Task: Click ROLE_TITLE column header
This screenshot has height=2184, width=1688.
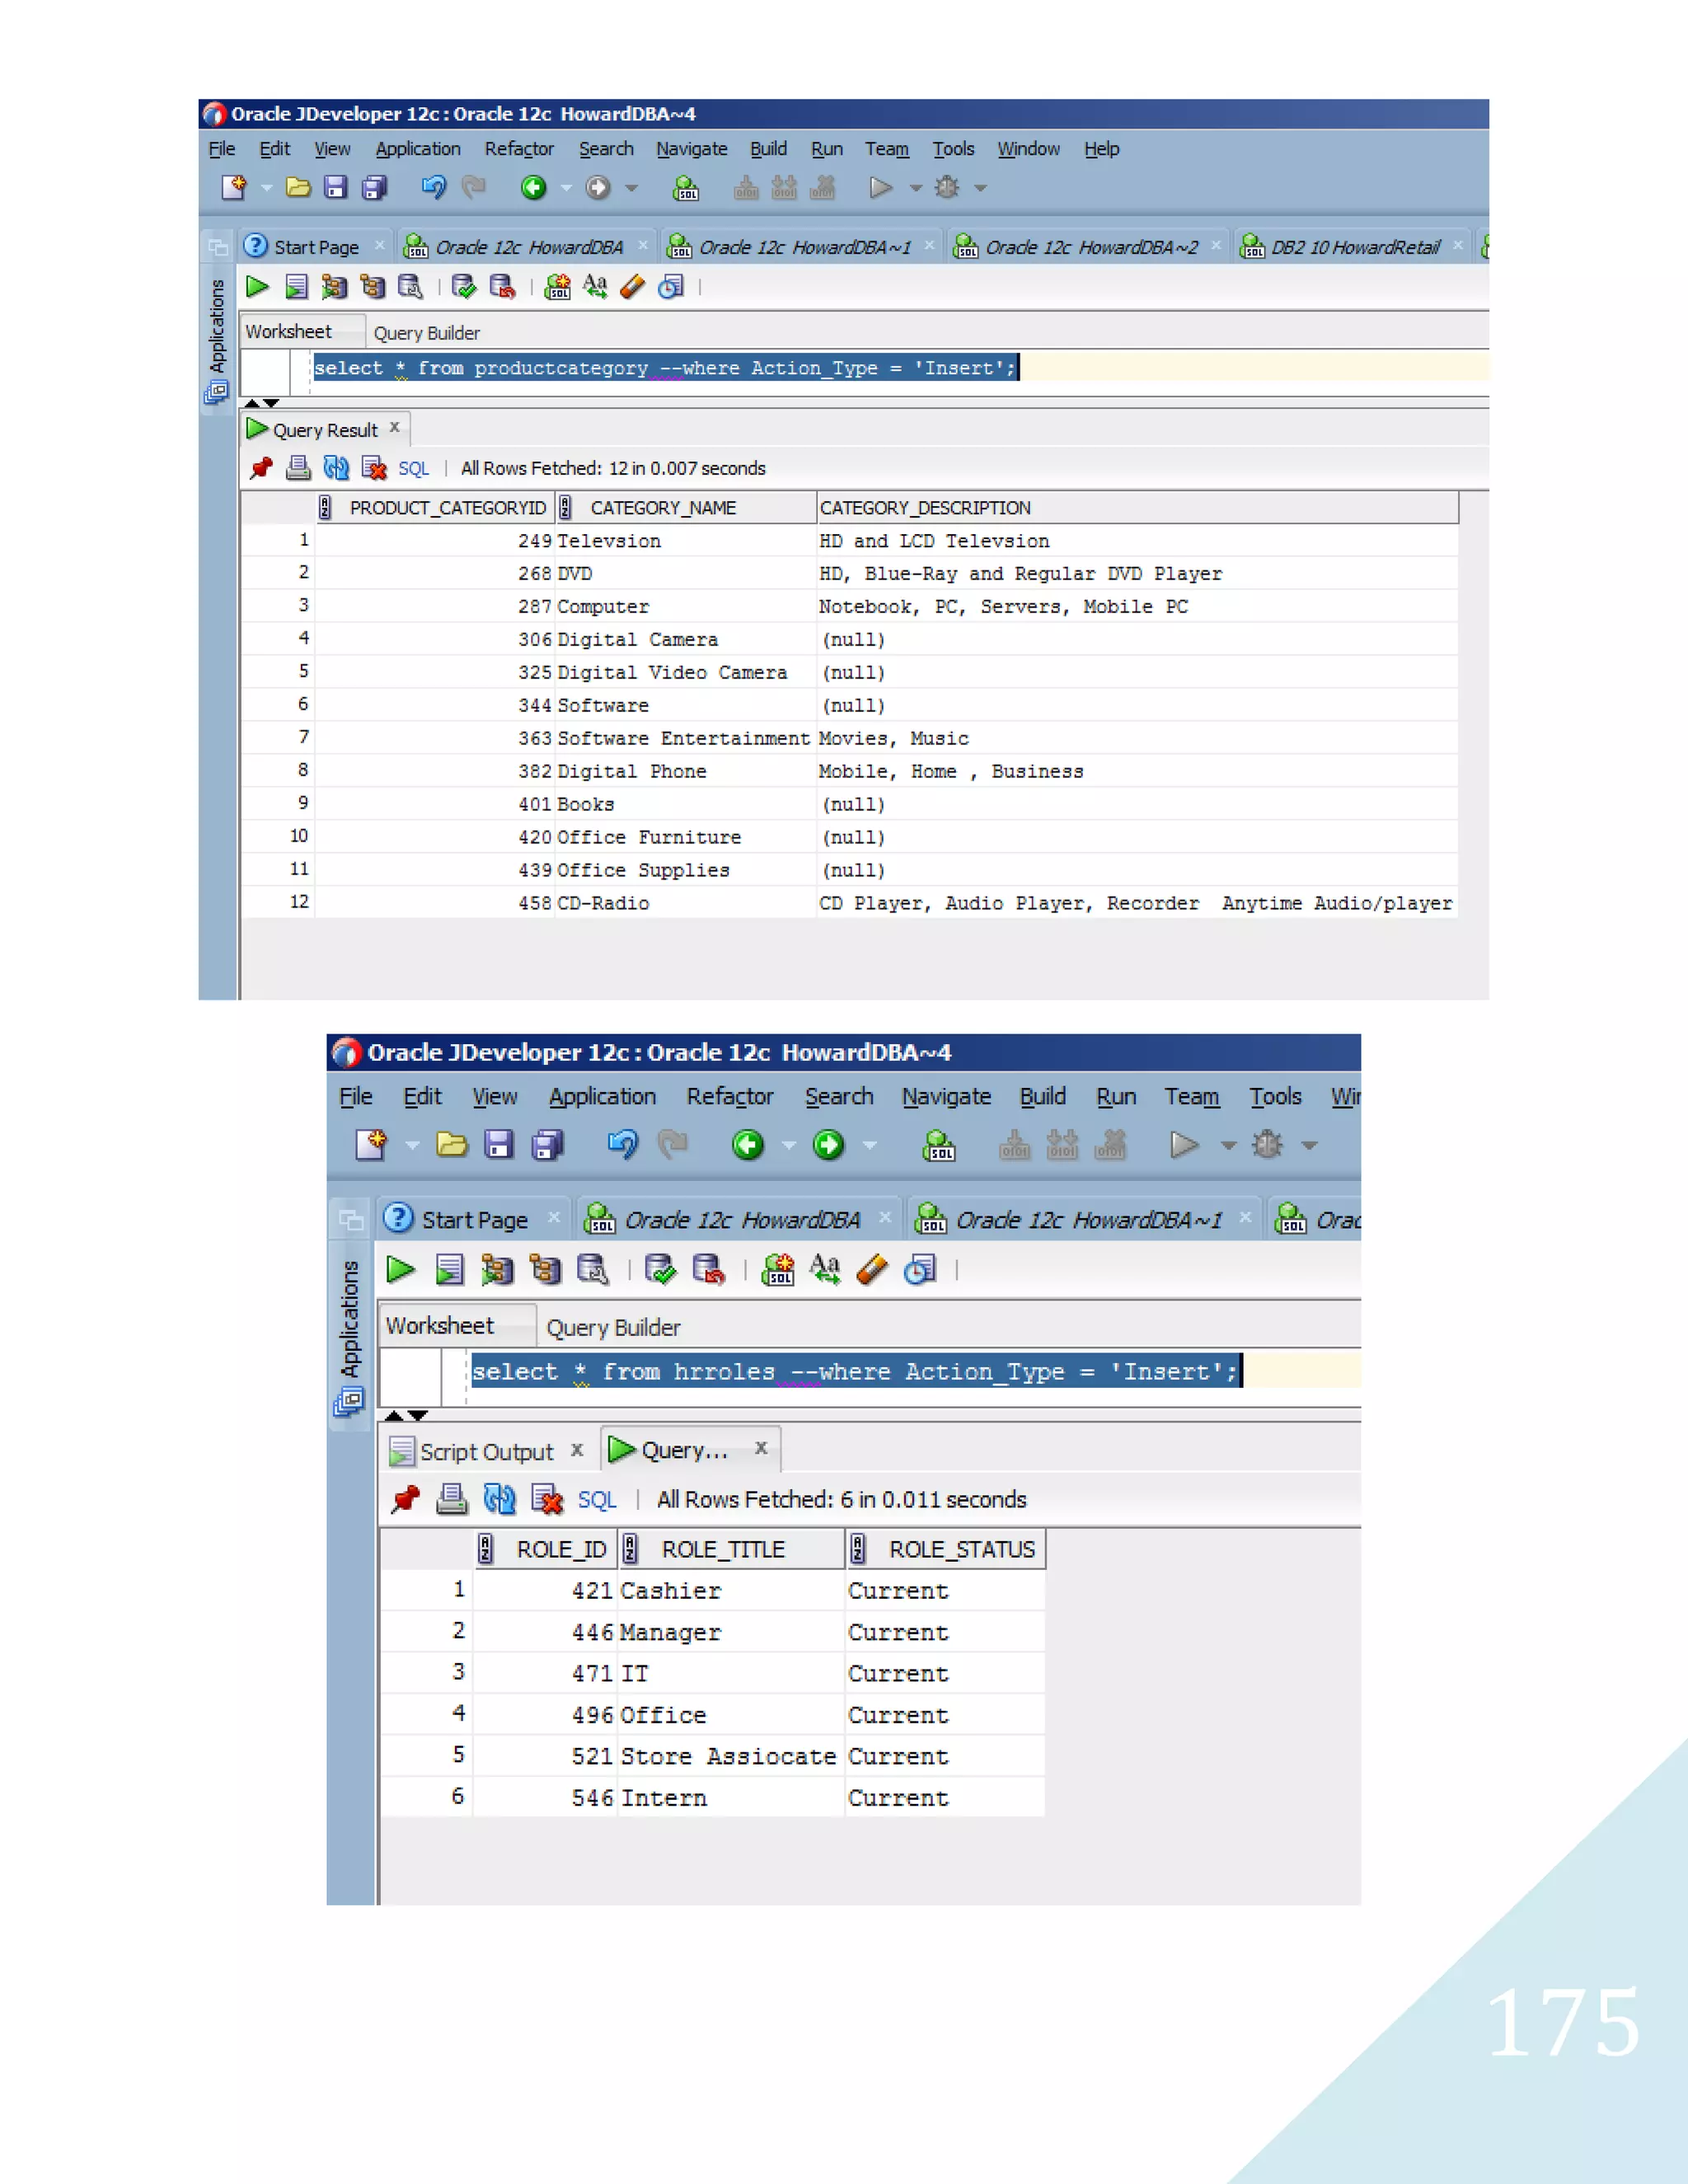Action: [731, 1549]
